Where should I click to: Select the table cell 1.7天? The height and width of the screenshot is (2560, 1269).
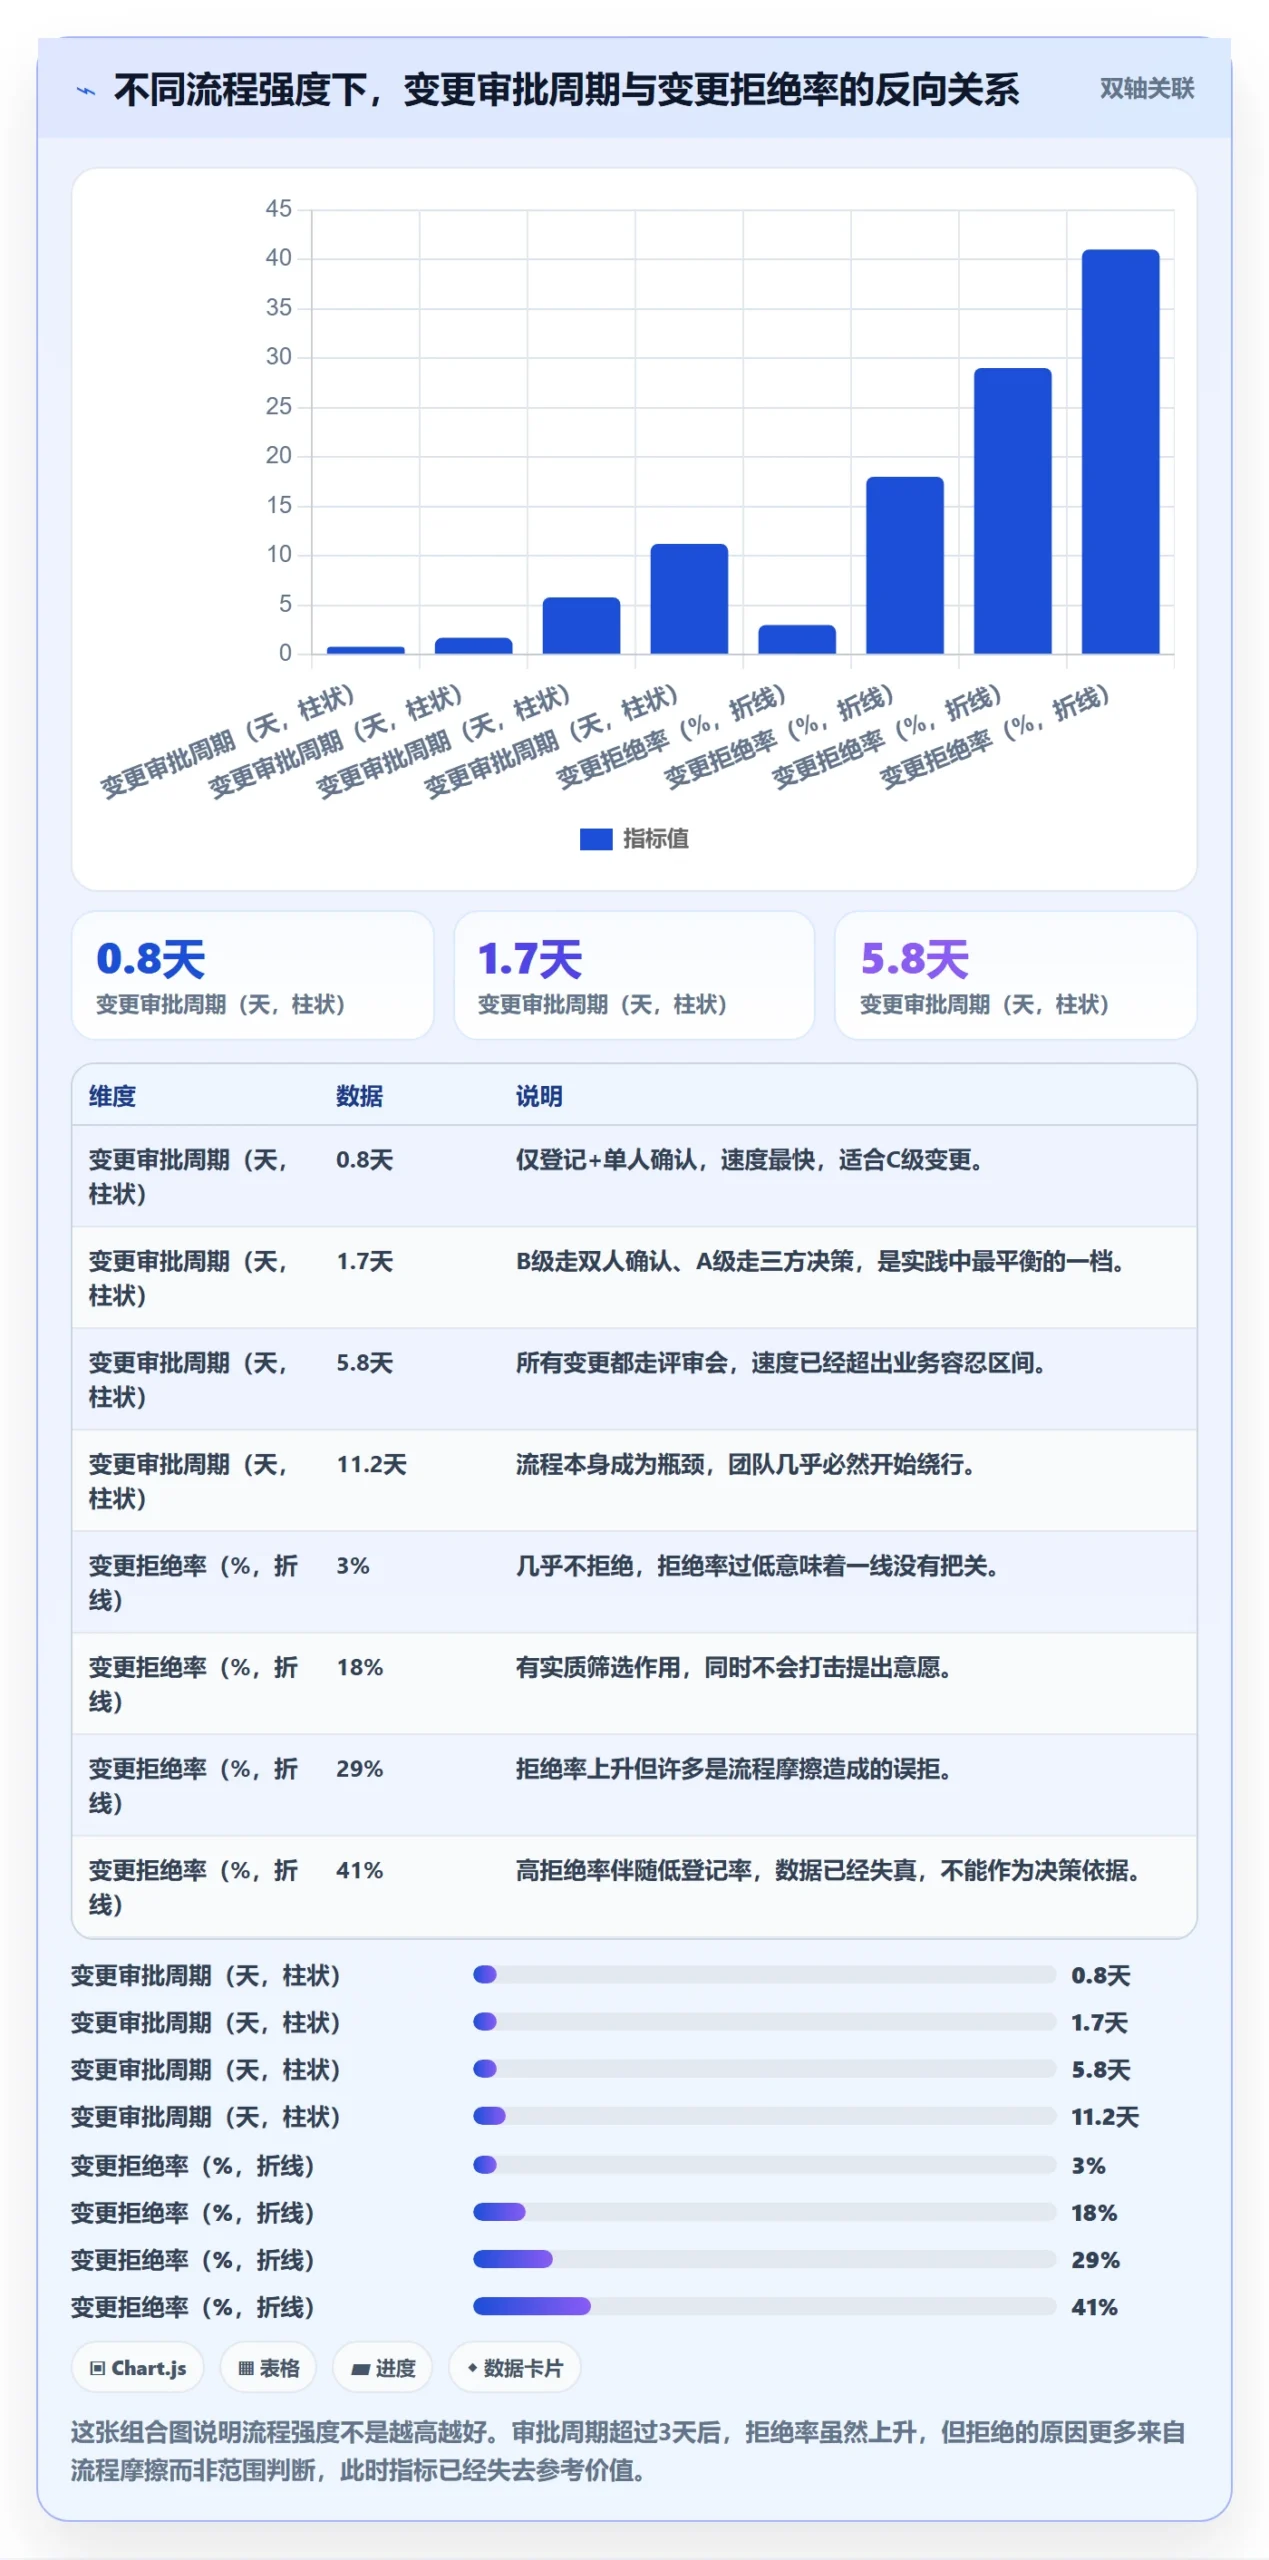[364, 1261]
